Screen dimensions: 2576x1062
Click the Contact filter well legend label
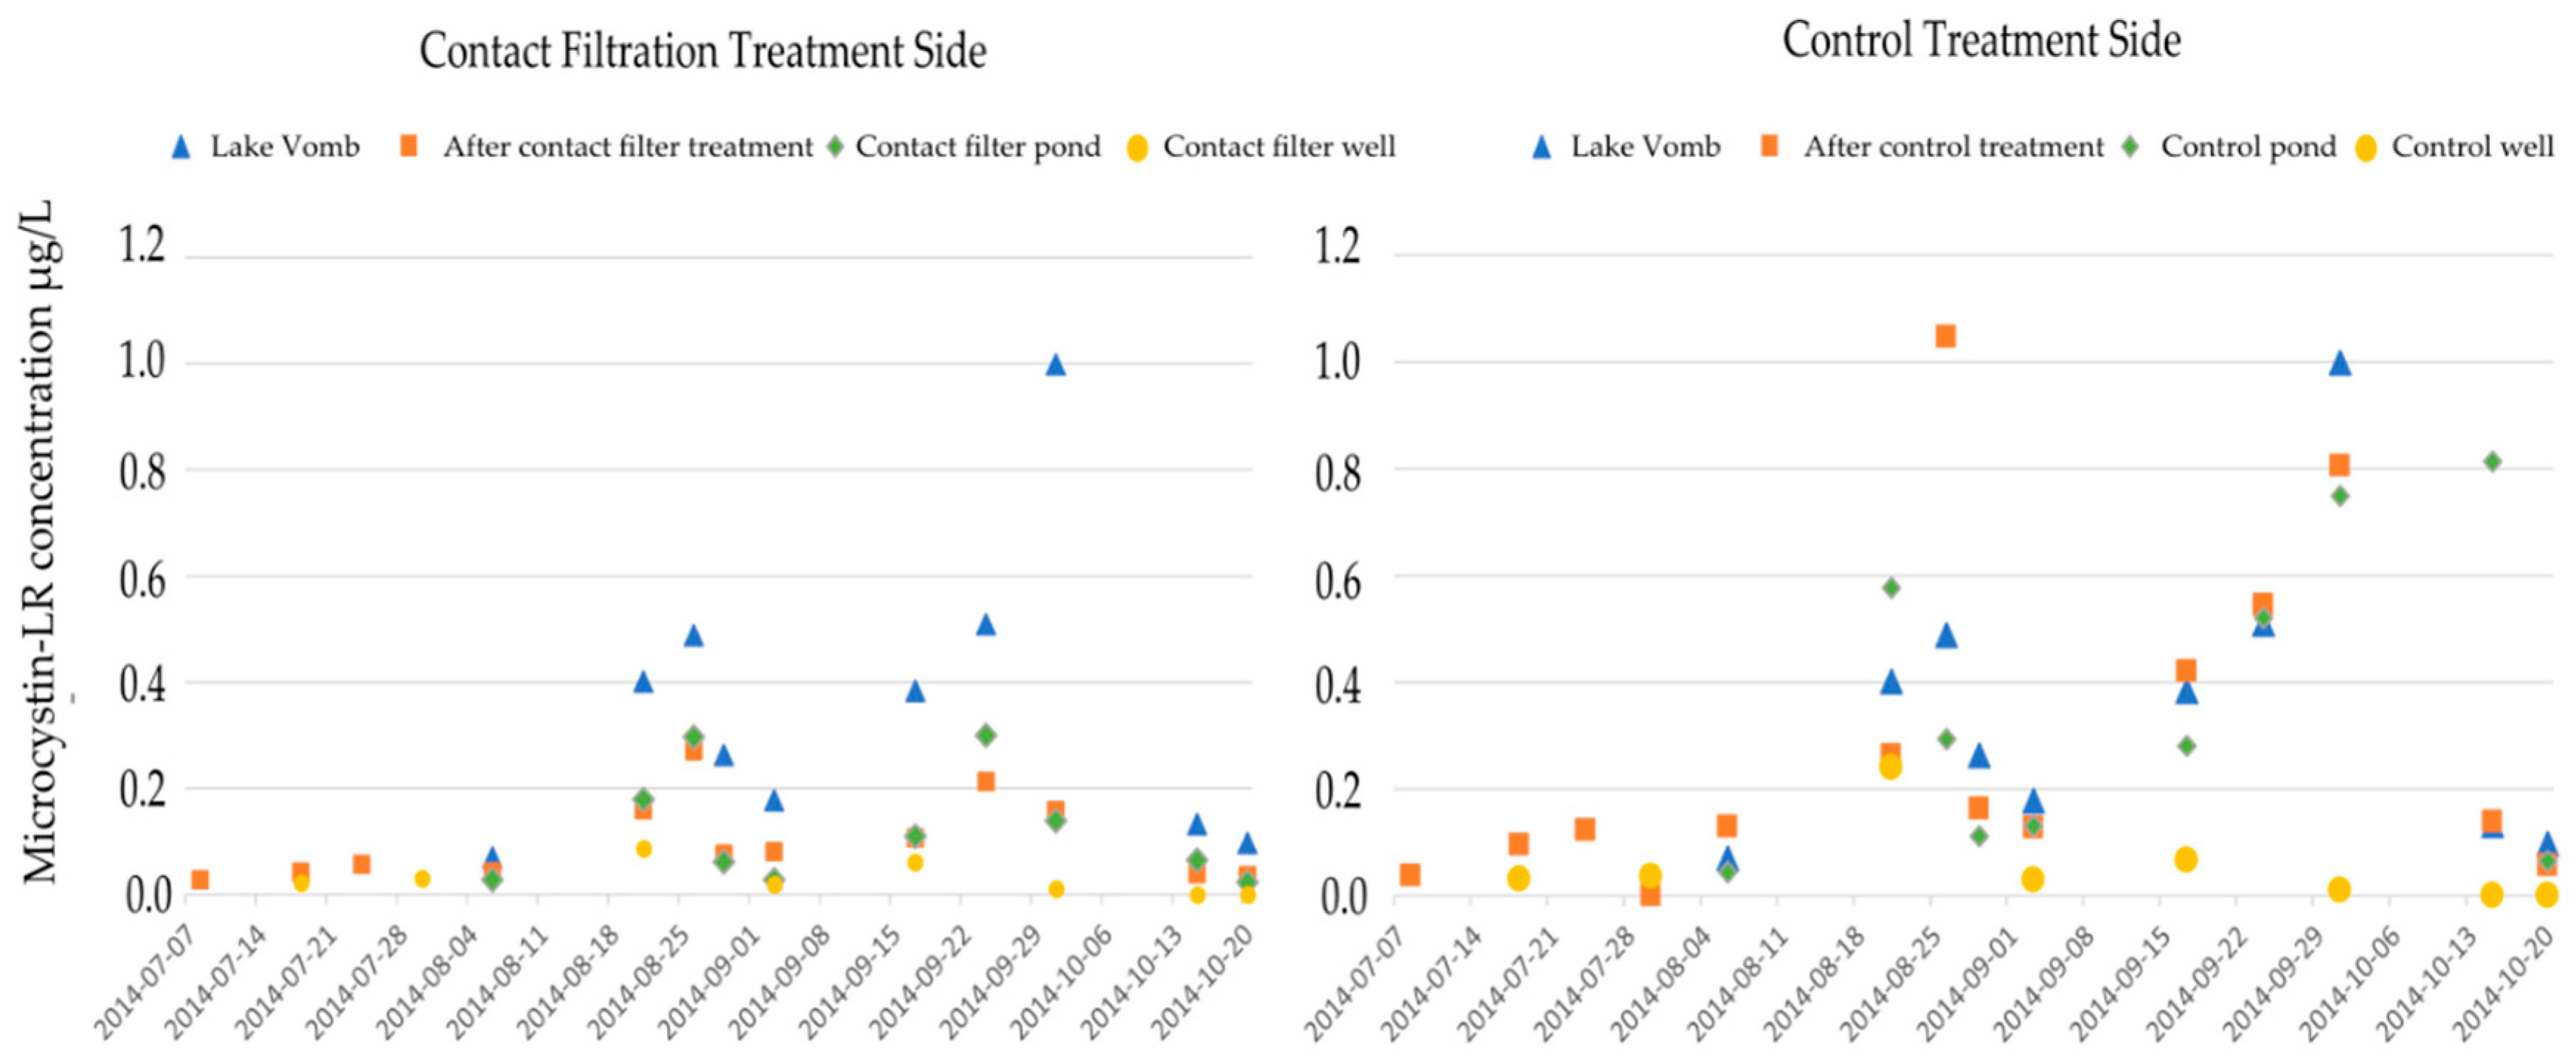pos(1279,147)
